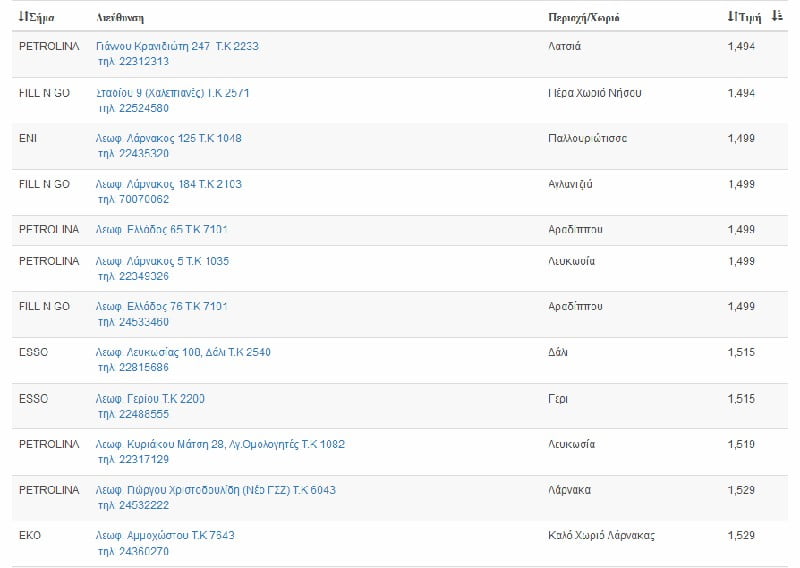Click Λεωφ. Γιώργου Χριστοδουλίδη address link
Image resolution: width=800 pixels, height=568 pixels.
215,490
